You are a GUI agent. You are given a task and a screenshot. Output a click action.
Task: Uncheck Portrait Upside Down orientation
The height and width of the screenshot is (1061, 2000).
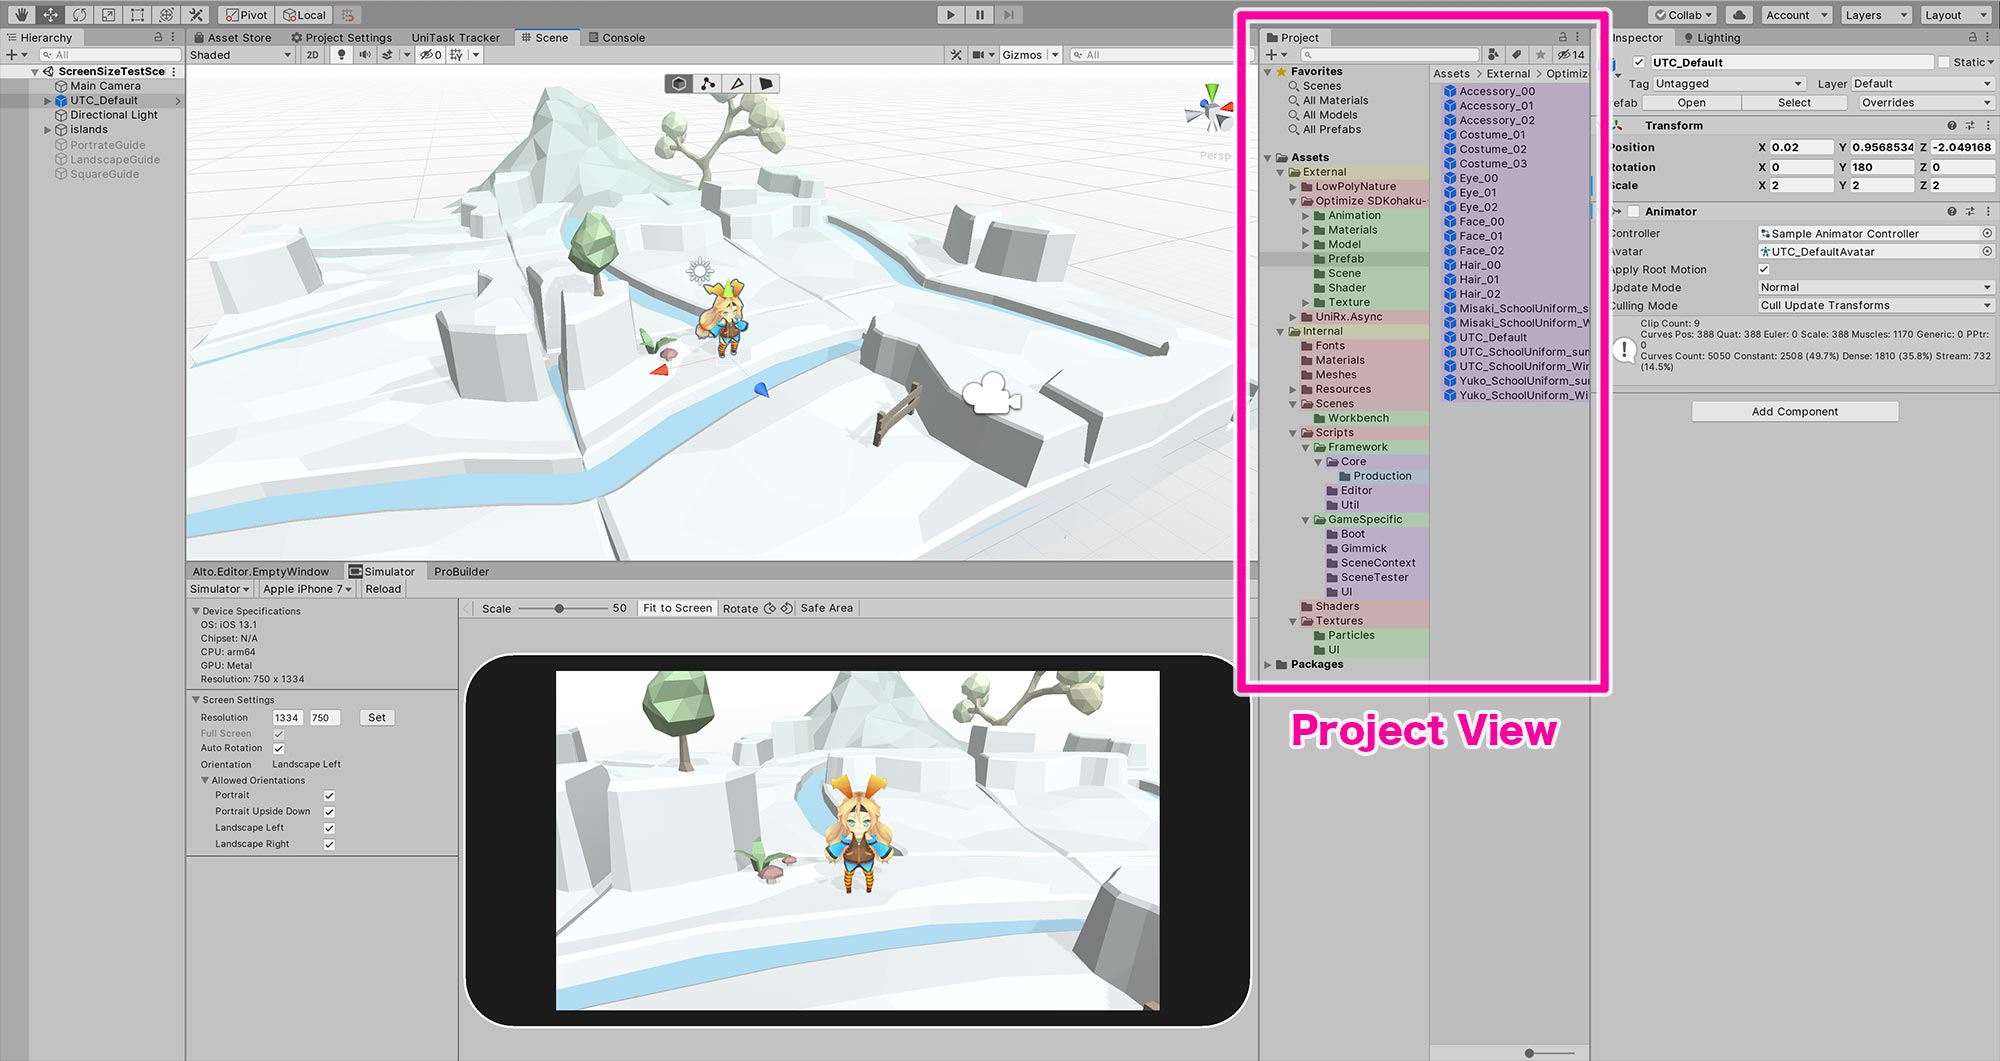[x=329, y=812]
